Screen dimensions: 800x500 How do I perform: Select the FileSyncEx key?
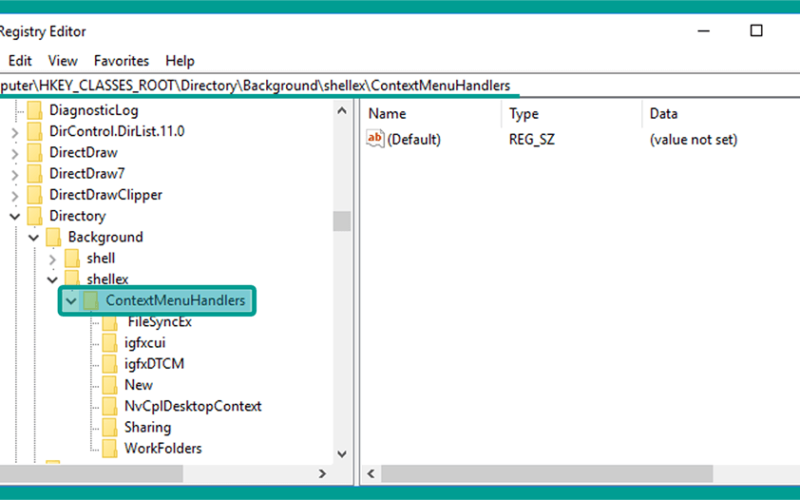[160, 322]
